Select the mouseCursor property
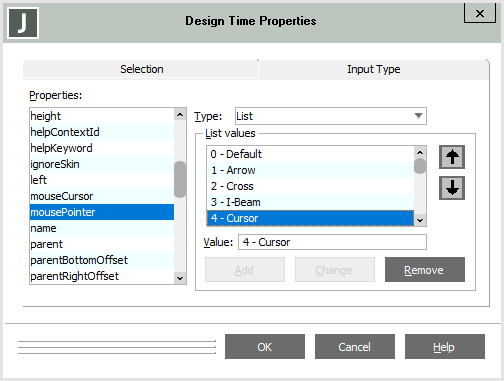The height and width of the screenshot is (381, 504). tap(102, 196)
